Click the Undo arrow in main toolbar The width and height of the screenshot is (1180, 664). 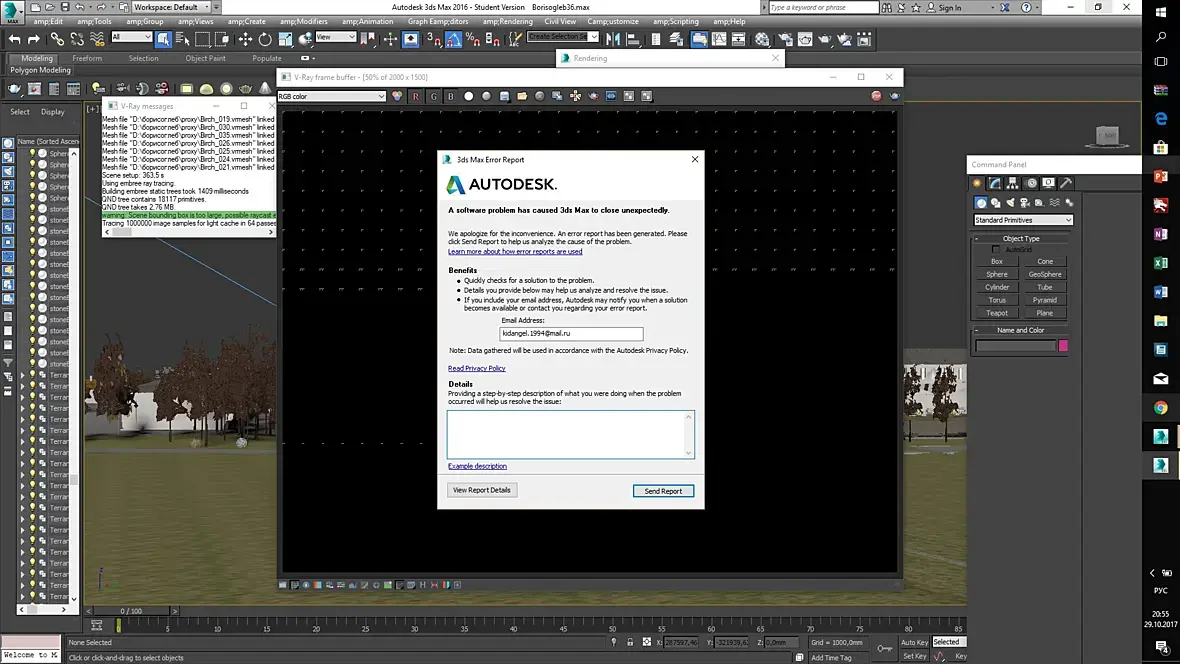(14, 39)
